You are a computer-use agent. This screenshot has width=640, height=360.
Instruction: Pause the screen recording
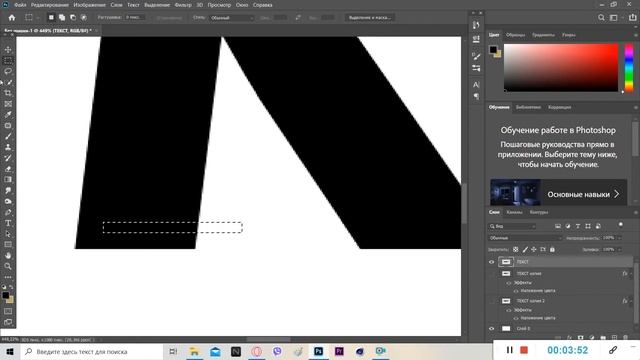click(x=509, y=350)
